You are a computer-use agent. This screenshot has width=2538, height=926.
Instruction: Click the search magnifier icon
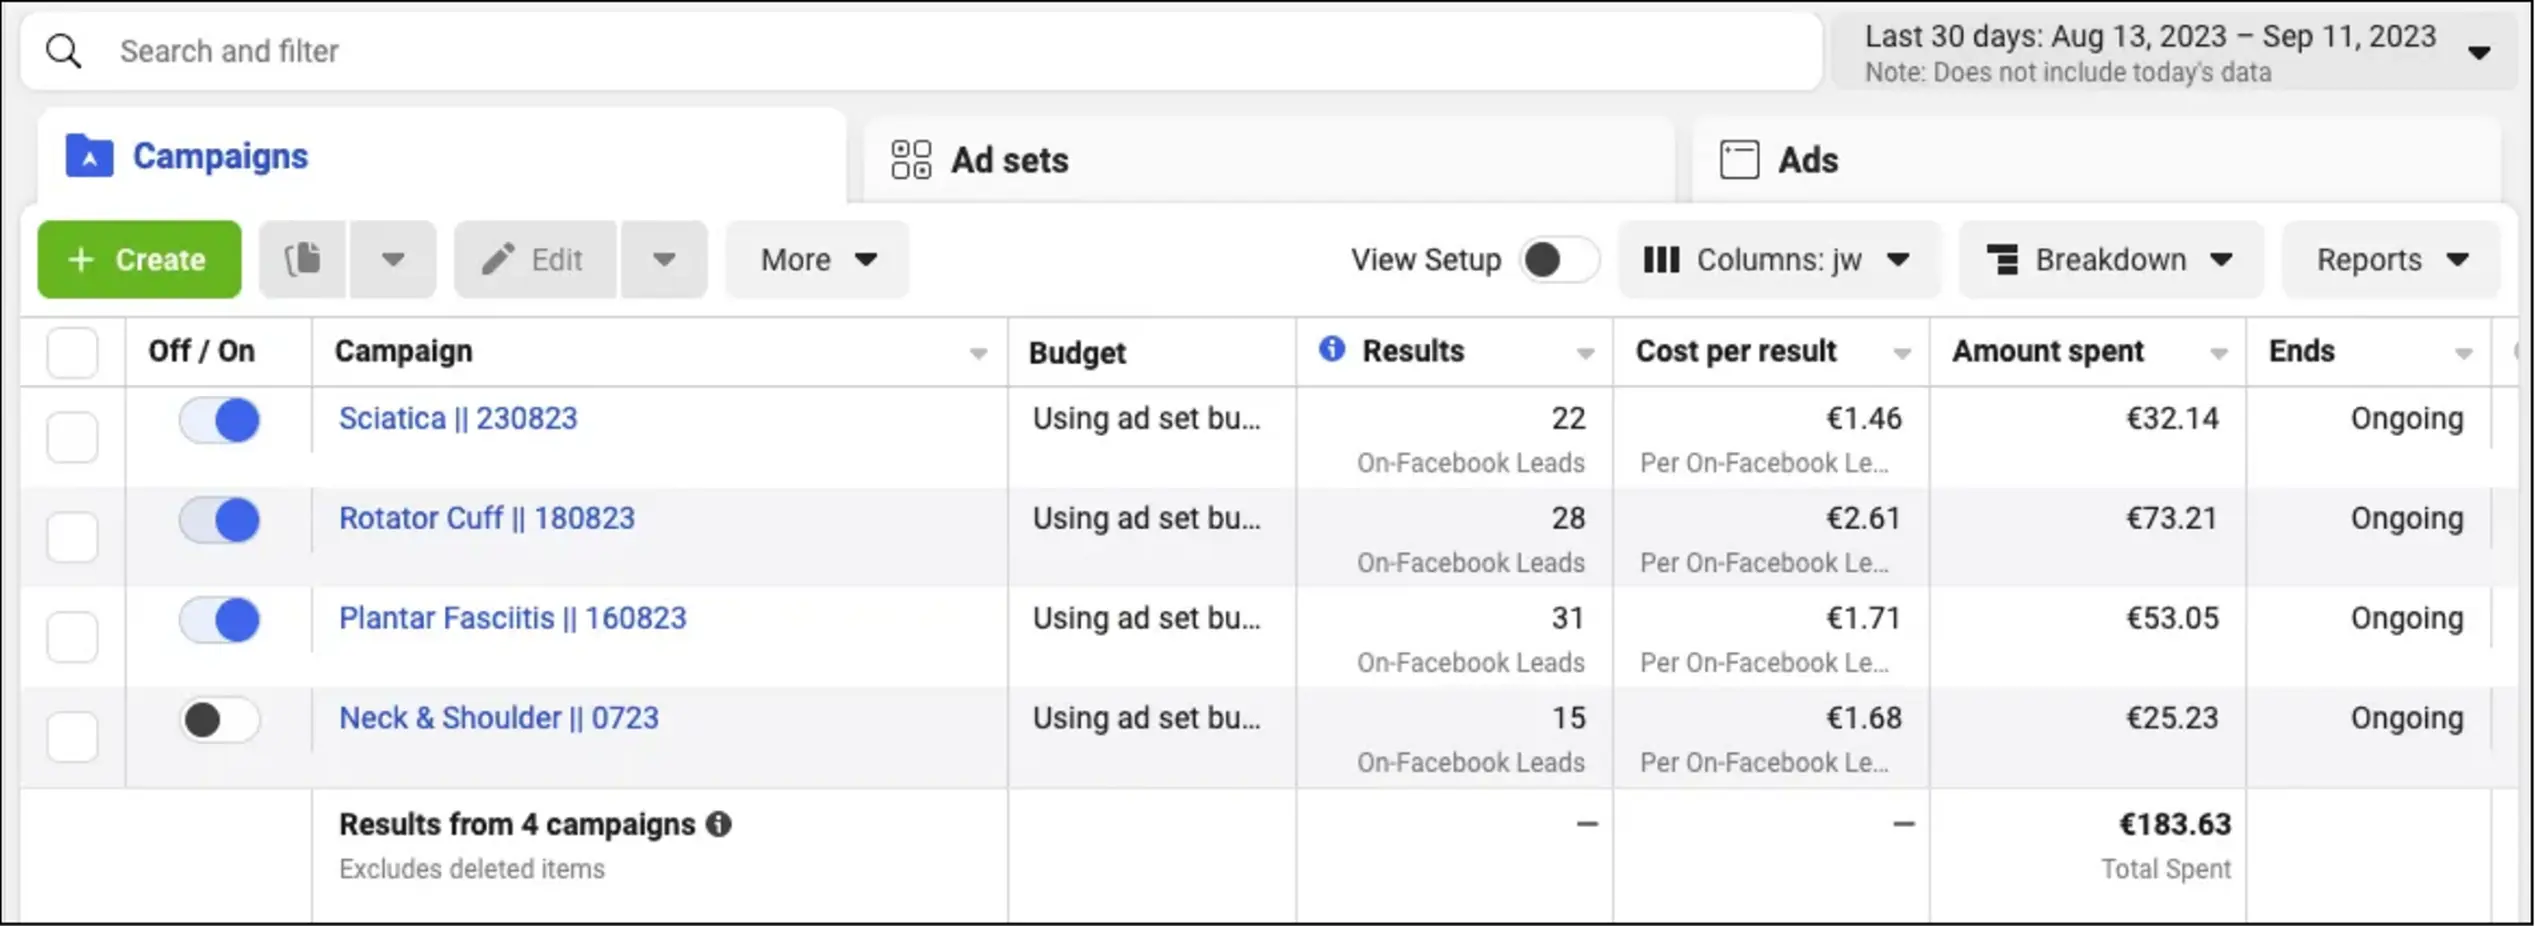click(x=64, y=51)
